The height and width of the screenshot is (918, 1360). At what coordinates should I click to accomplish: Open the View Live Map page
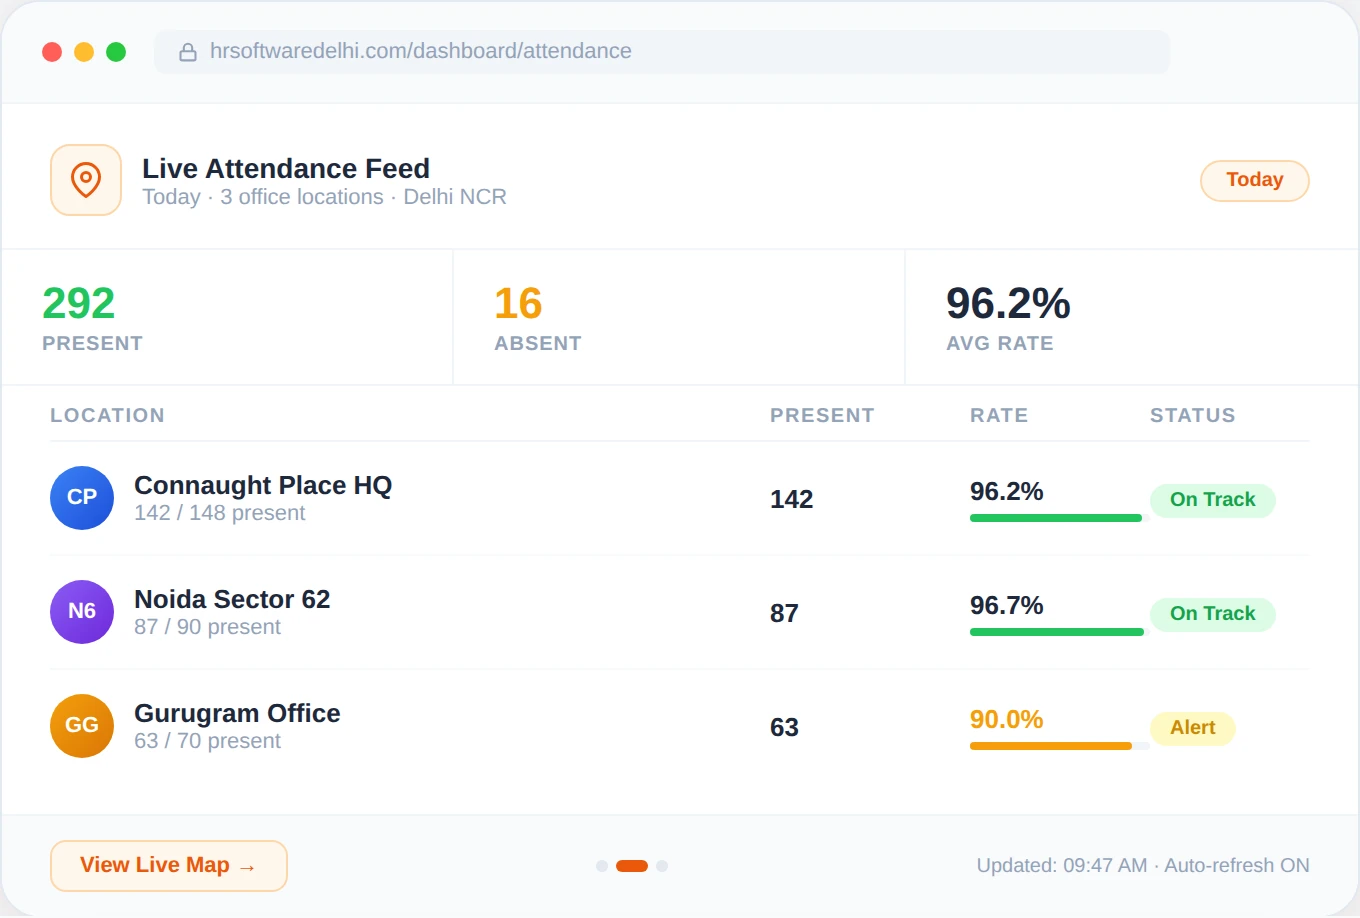pos(168,865)
